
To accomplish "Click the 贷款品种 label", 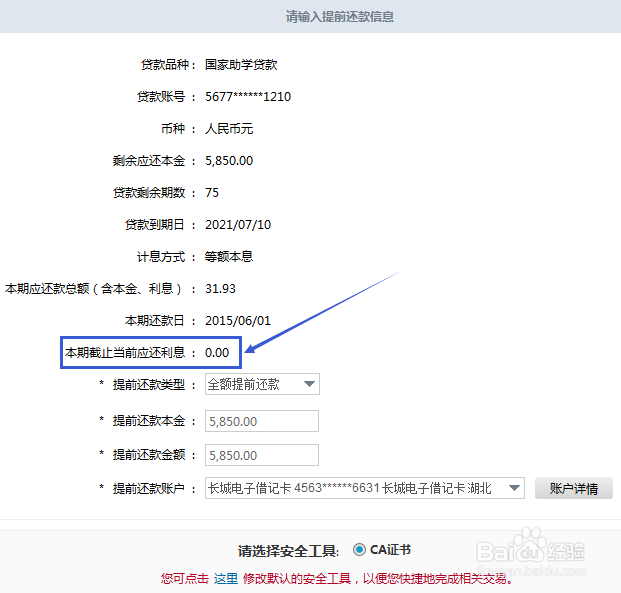I will 165,65.
